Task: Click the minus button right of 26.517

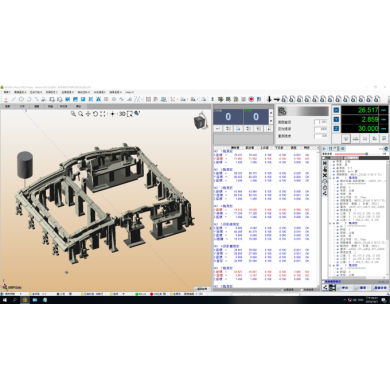Action: pyautogui.click(x=384, y=110)
